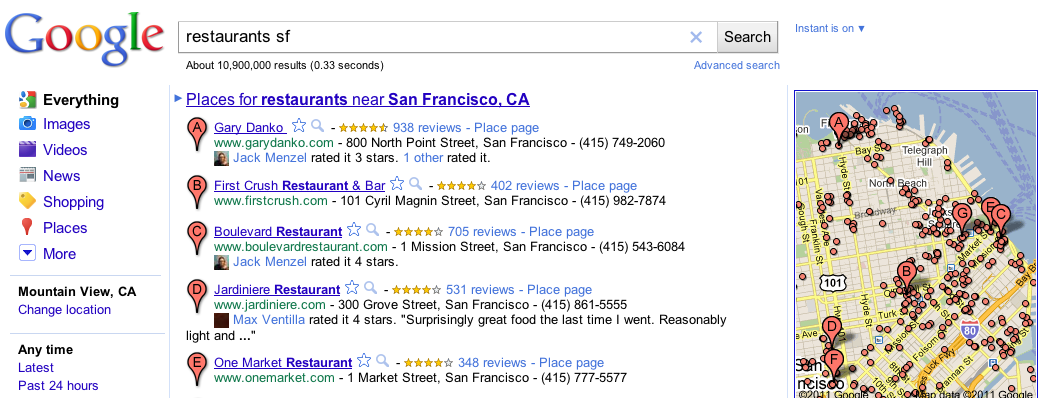The height and width of the screenshot is (398, 1038).
Task: Open the Gary Danko title link
Action: (x=250, y=127)
